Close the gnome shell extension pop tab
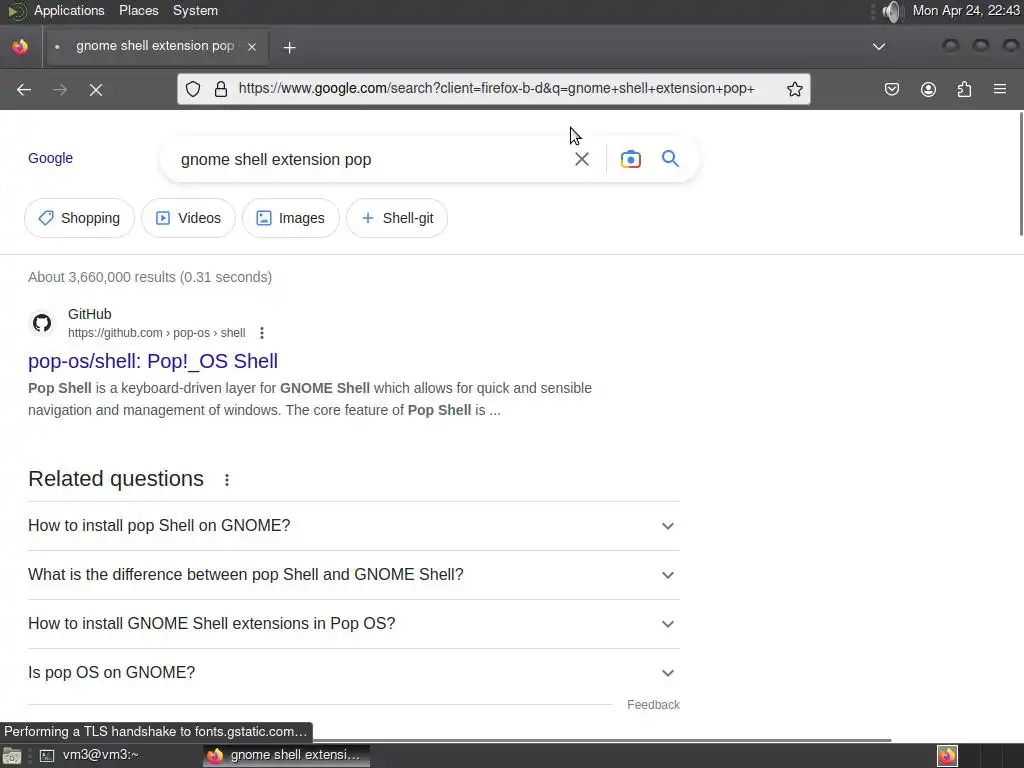 click(x=252, y=46)
